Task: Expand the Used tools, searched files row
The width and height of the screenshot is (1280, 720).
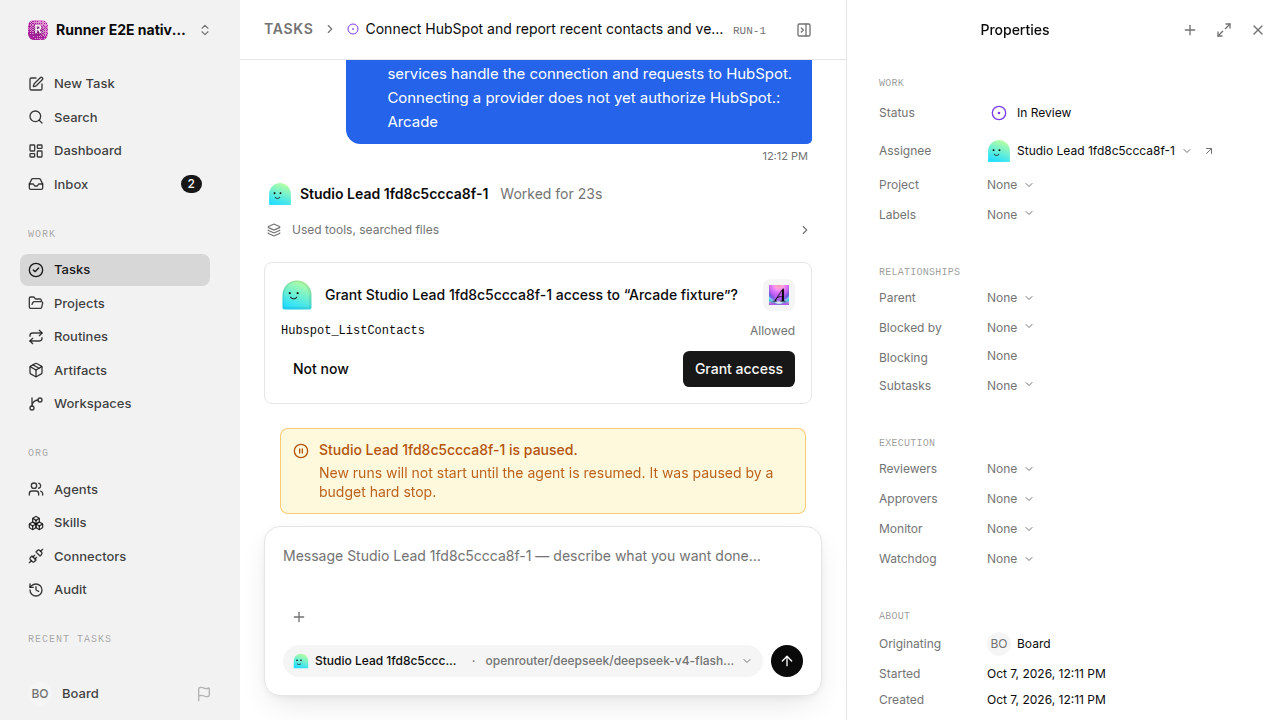Action: [538, 230]
